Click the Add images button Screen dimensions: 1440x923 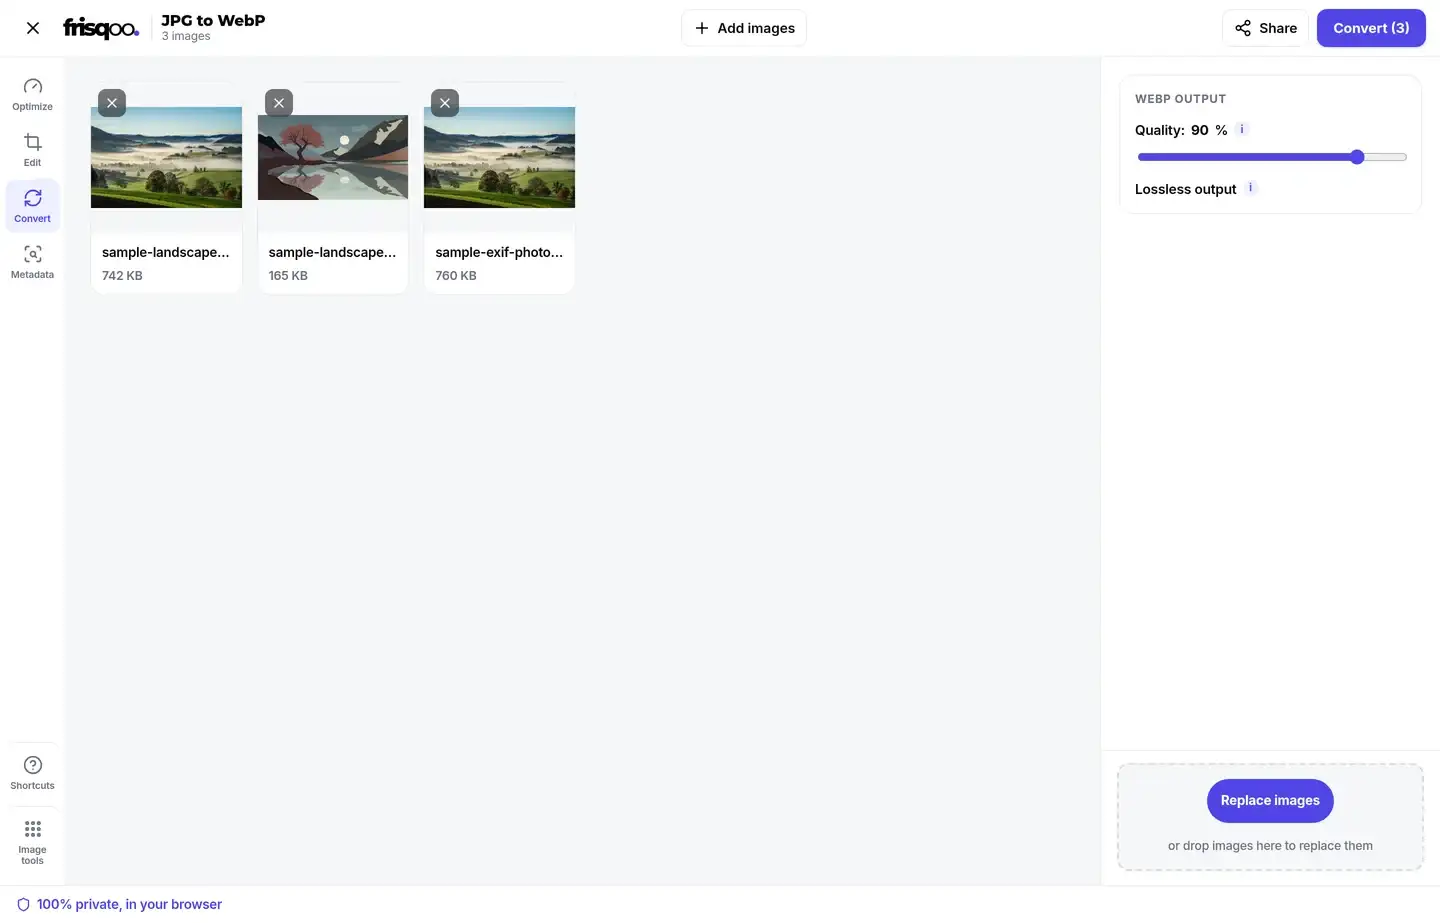pyautogui.click(x=744, y=28)
